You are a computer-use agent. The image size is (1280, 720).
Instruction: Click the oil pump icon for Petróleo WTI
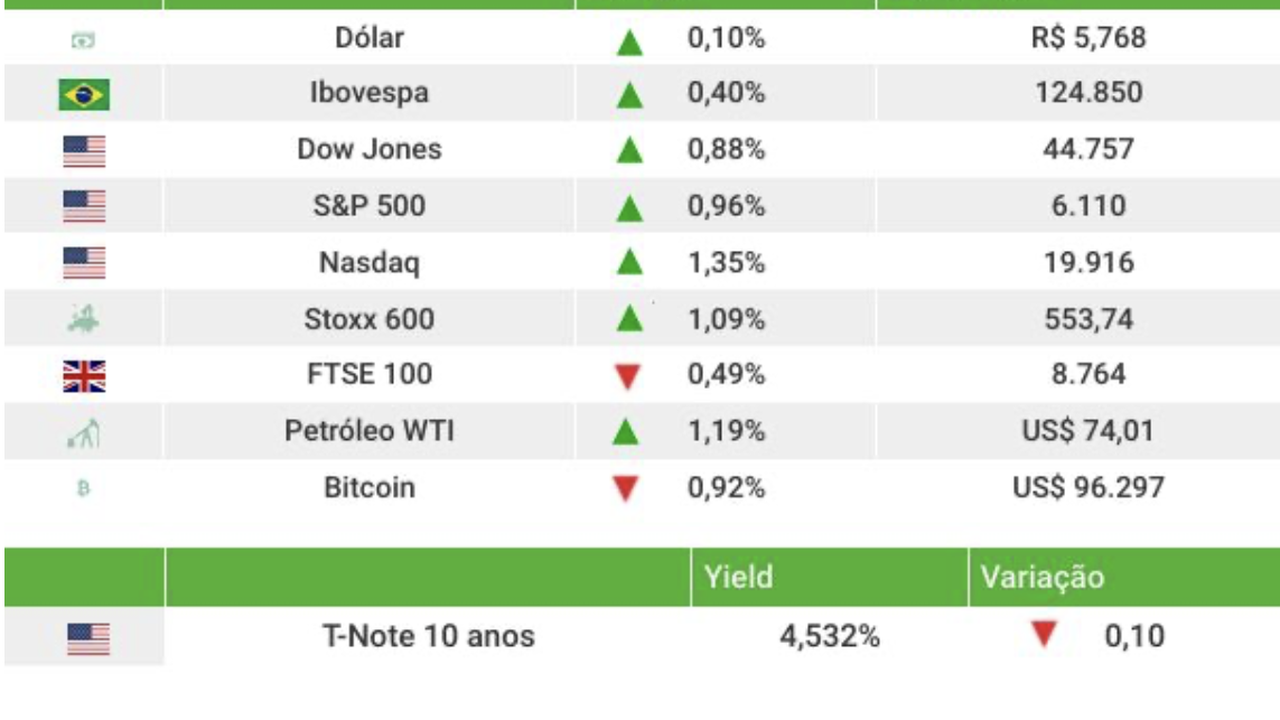pos(84,433)
